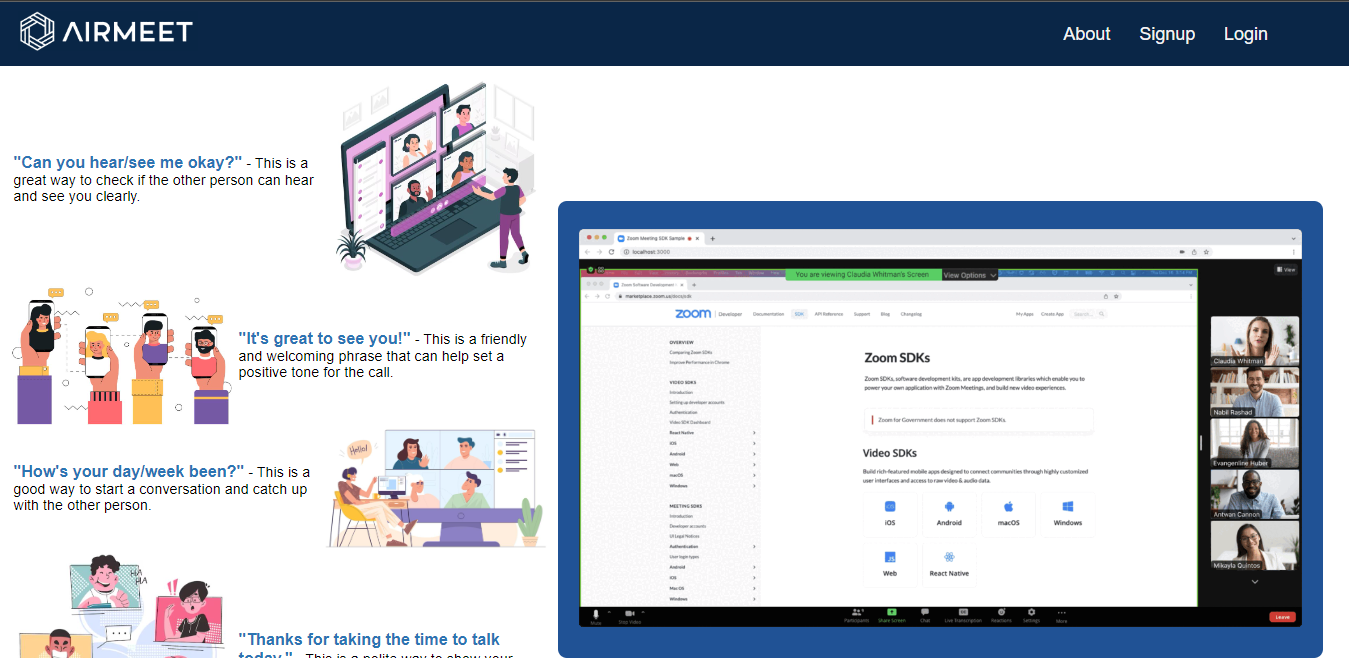Screen dimensions: 1349x658
Task: Click "How's your day/week been?" heading
Action: [129, 471]
